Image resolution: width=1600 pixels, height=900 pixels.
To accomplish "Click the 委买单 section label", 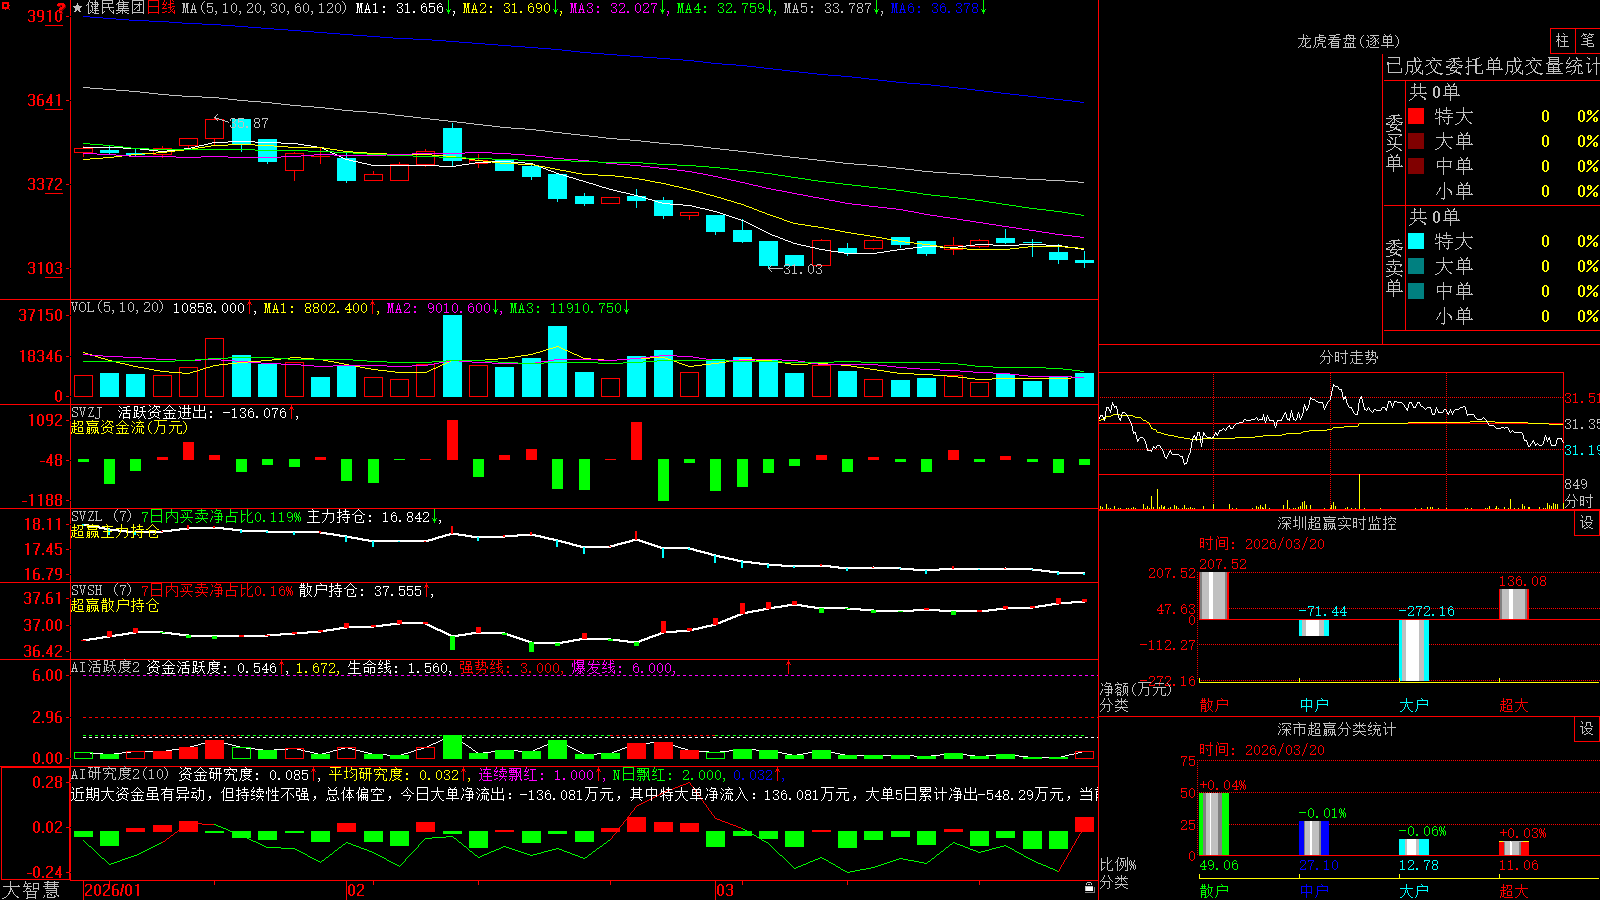I will 1394,143.
